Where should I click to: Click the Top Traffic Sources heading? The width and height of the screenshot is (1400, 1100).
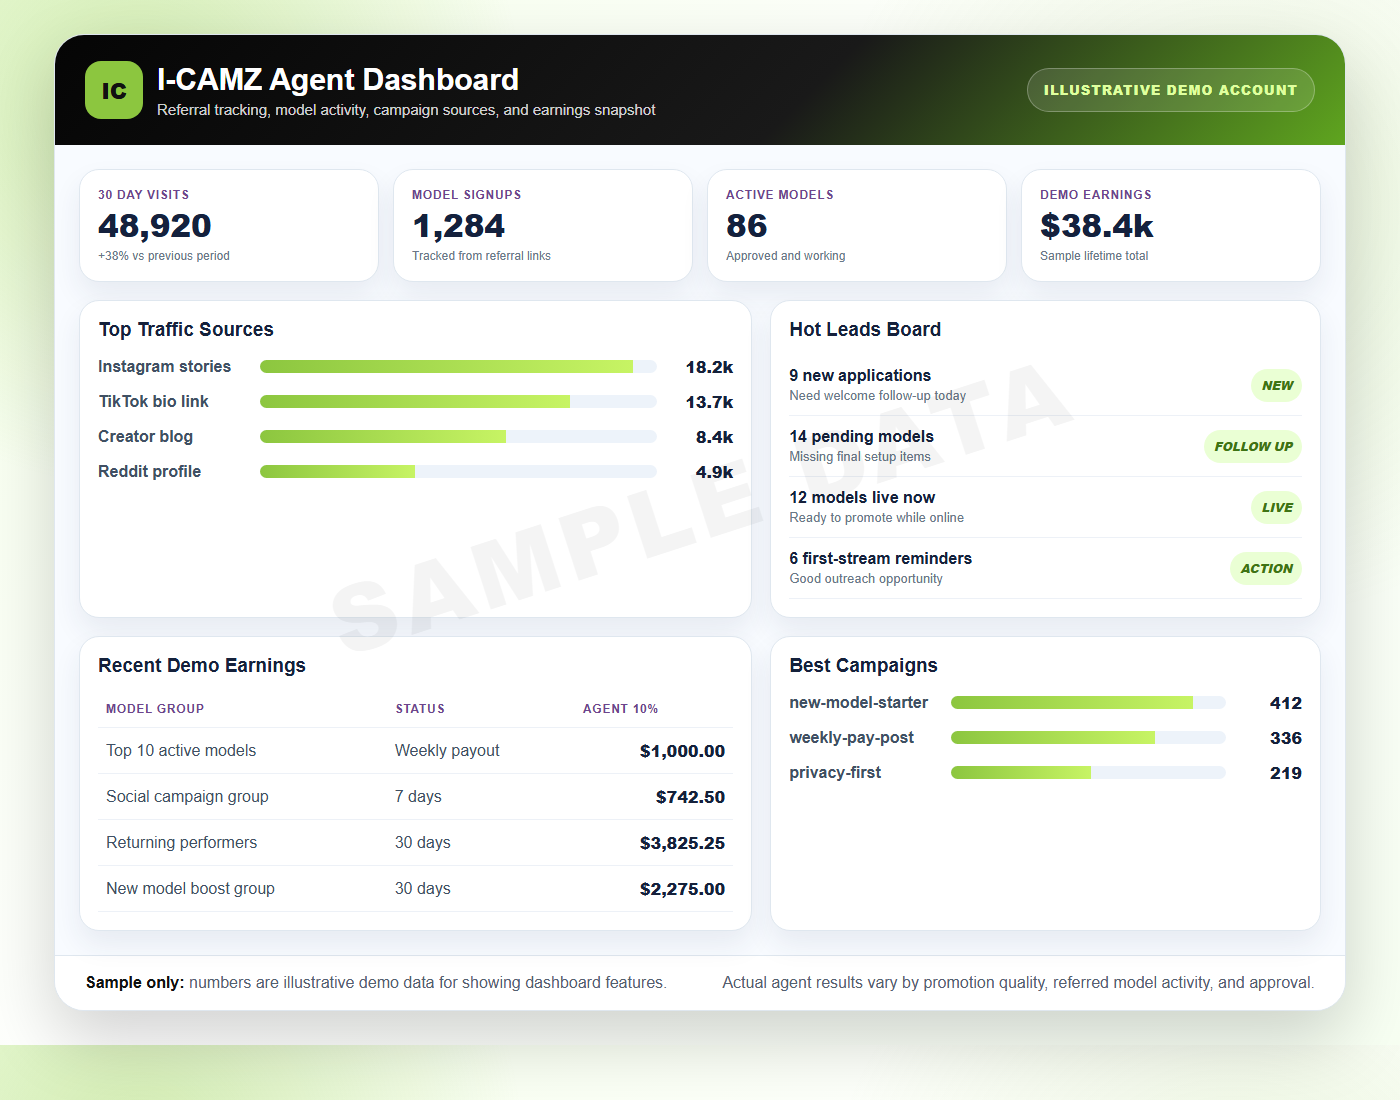point(186,330)
